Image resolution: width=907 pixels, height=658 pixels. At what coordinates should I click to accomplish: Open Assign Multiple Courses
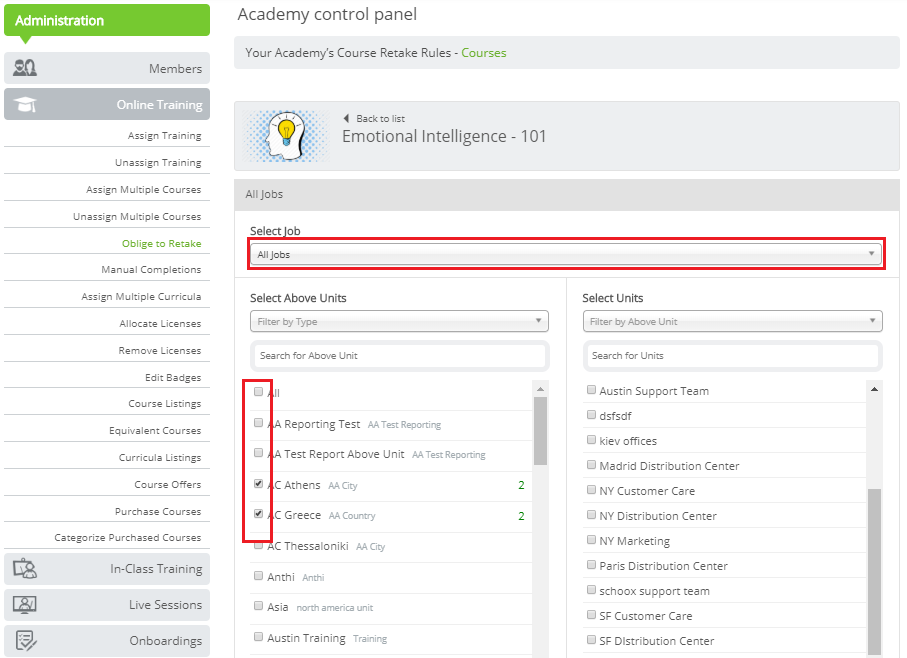tap(143, 190)
